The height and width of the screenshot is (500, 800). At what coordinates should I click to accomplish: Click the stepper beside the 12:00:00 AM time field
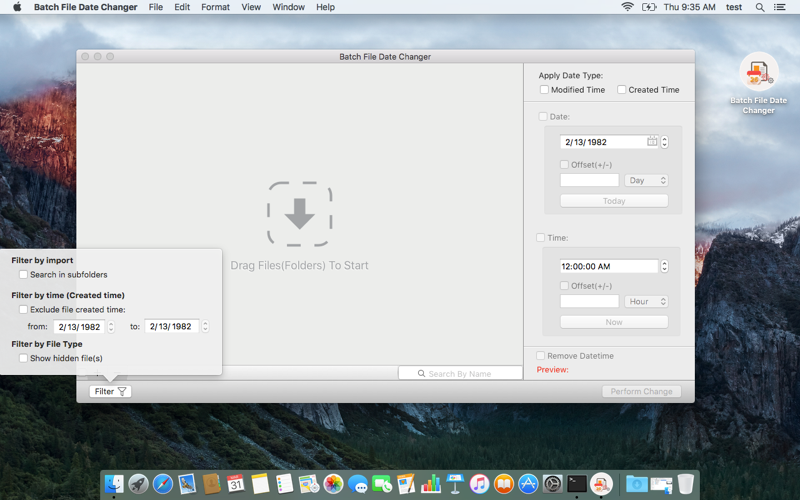pyautogui.click(x=664, y=266)
